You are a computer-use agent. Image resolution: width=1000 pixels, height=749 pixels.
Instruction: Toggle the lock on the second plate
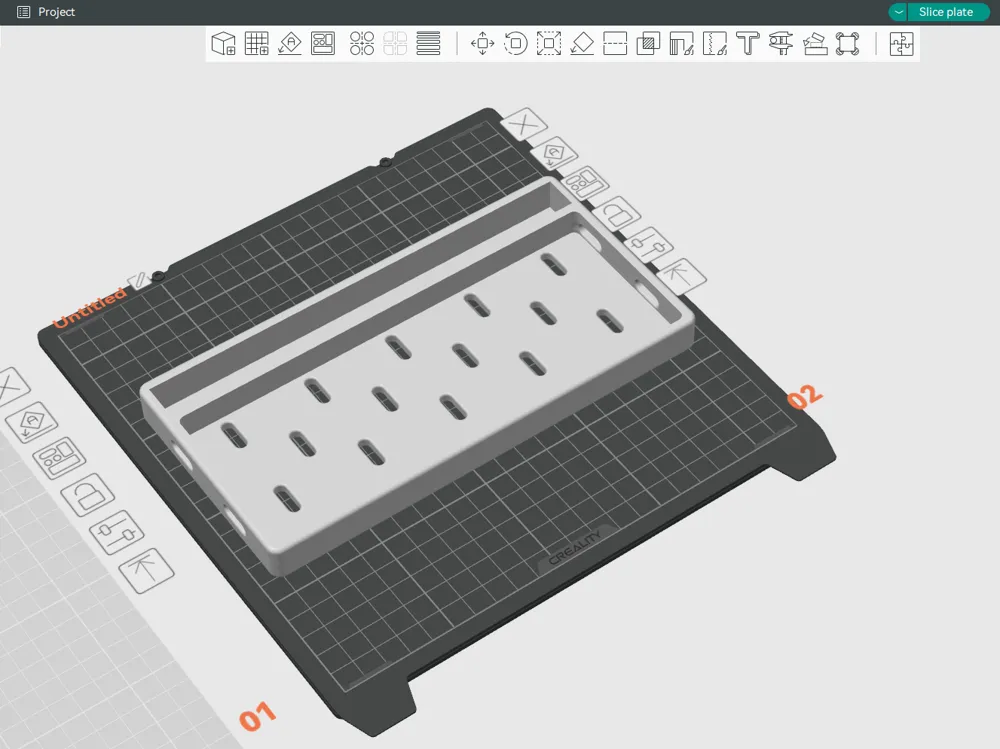click(616, 213)
